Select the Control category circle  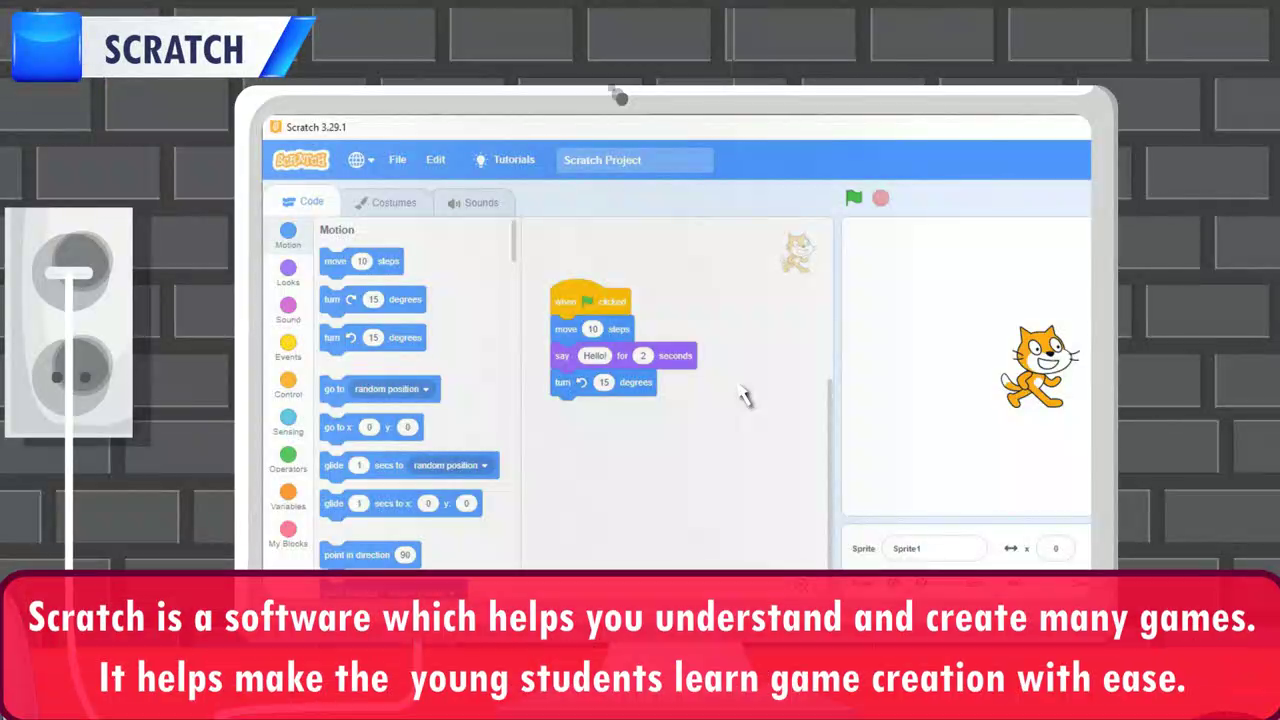click(x=288, y=380)
